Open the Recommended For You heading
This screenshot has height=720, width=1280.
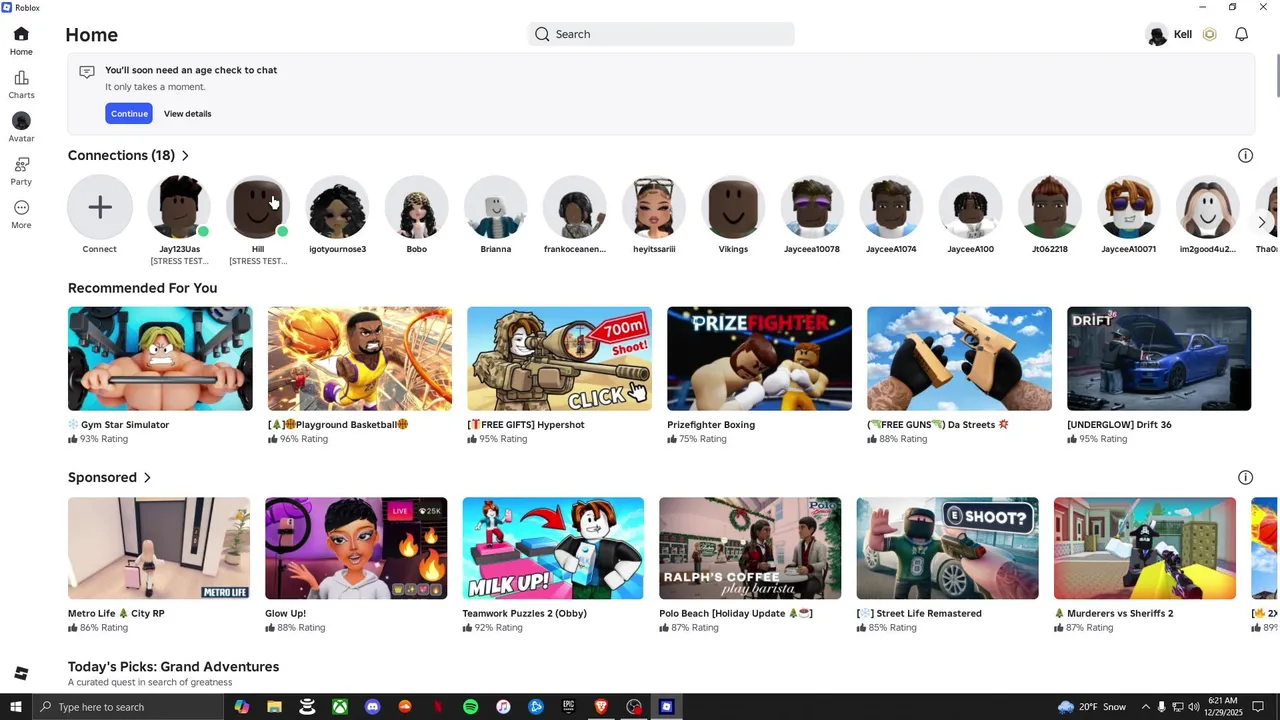[142, 288]
